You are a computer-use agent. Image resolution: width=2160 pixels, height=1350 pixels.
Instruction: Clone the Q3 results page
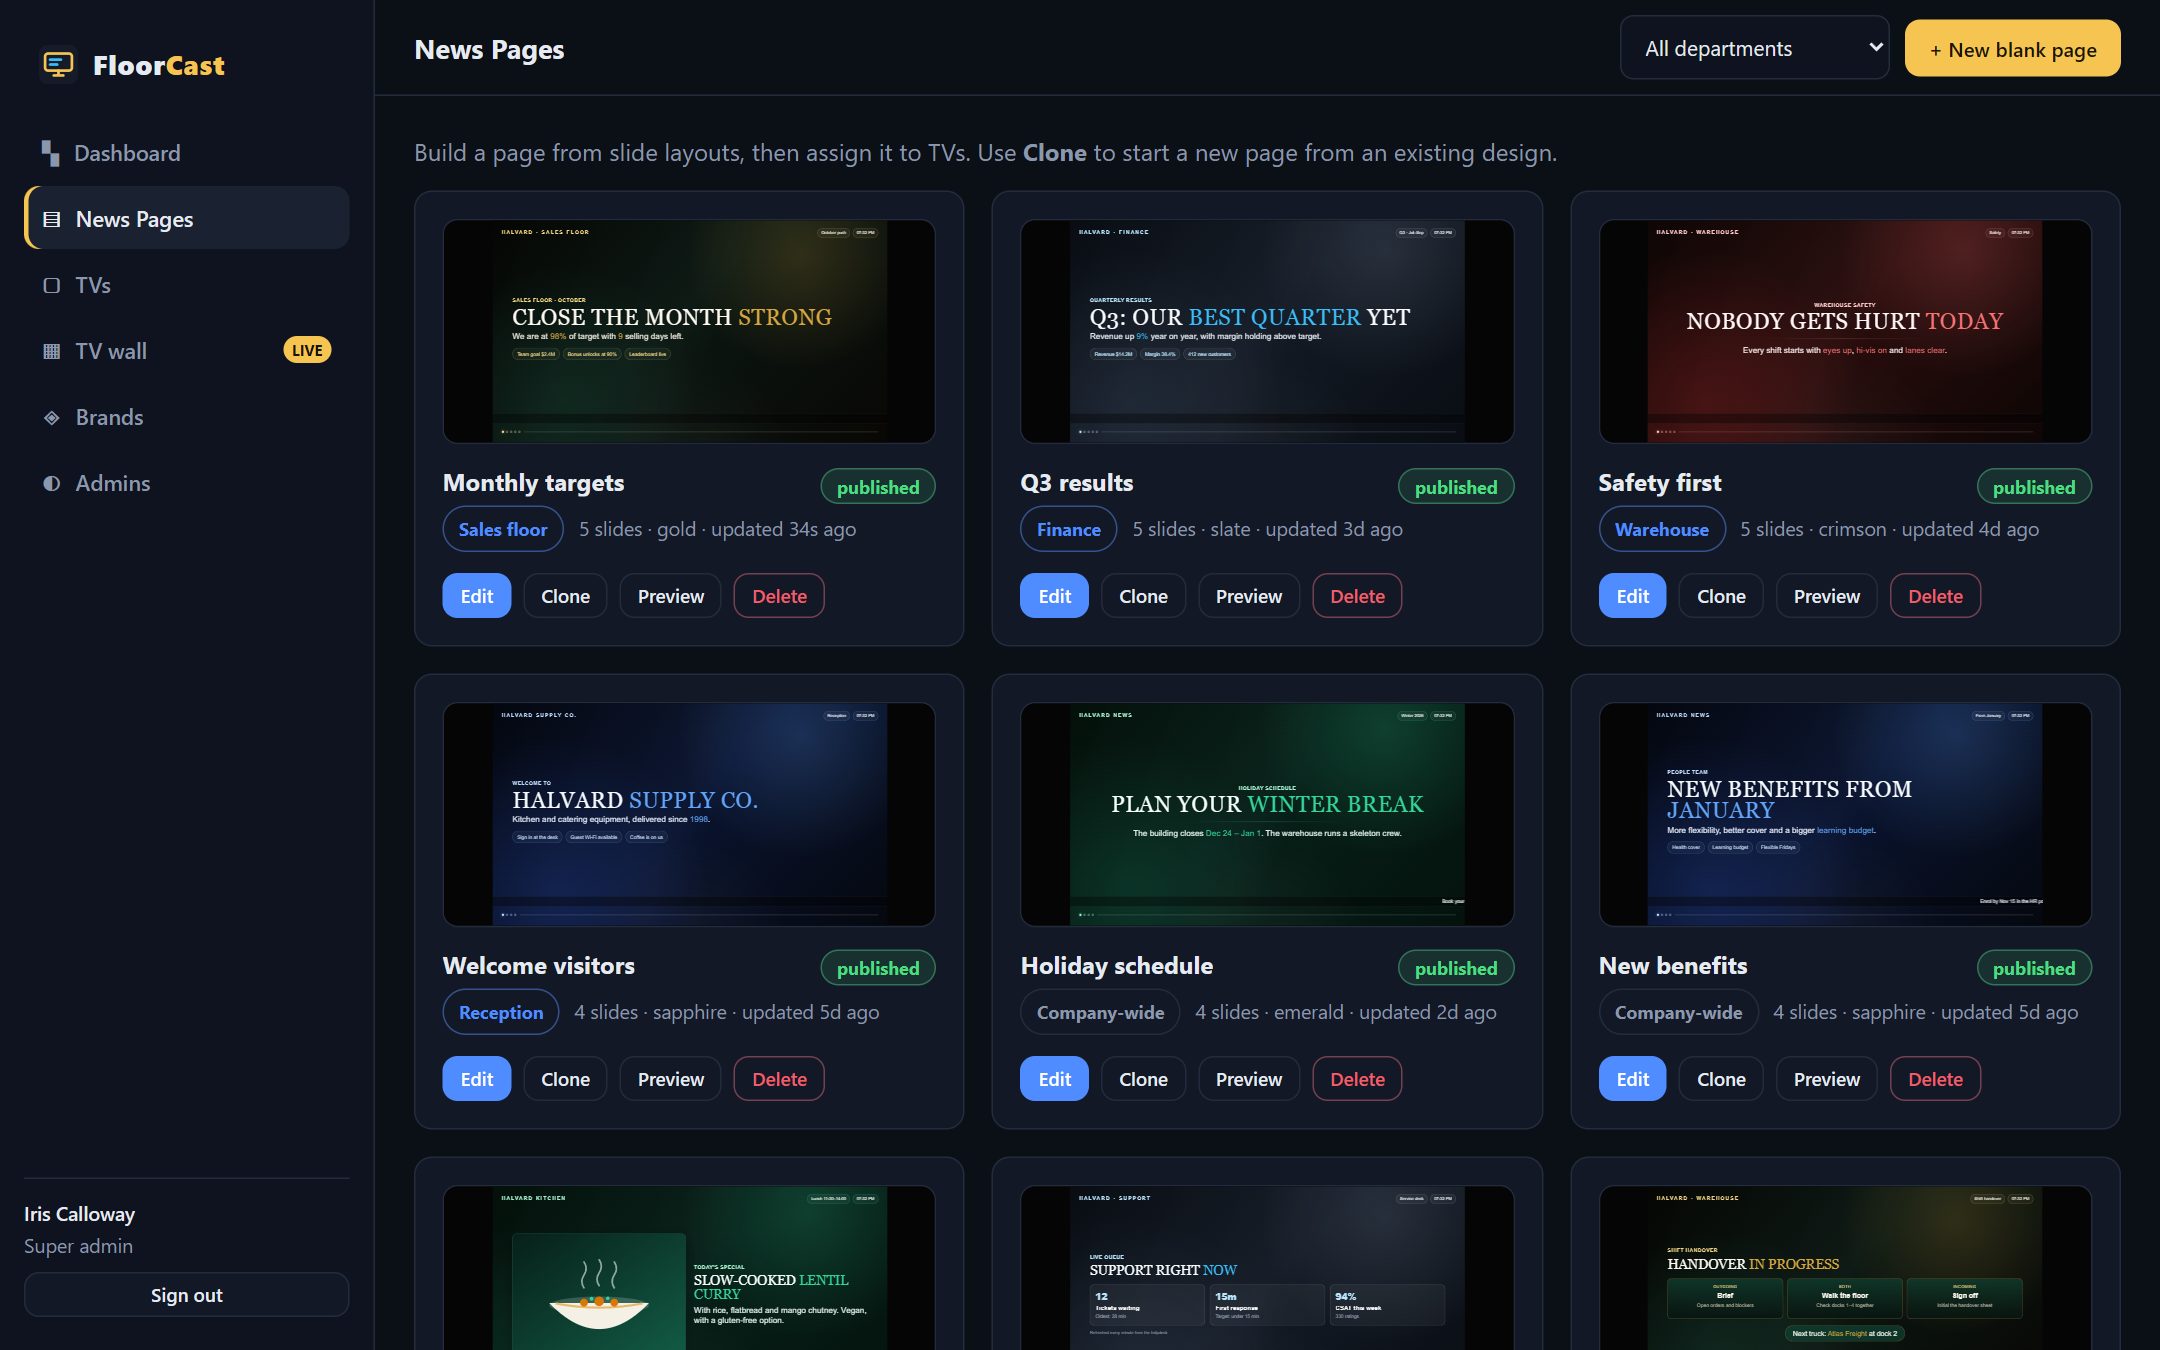click(1143, 596)
